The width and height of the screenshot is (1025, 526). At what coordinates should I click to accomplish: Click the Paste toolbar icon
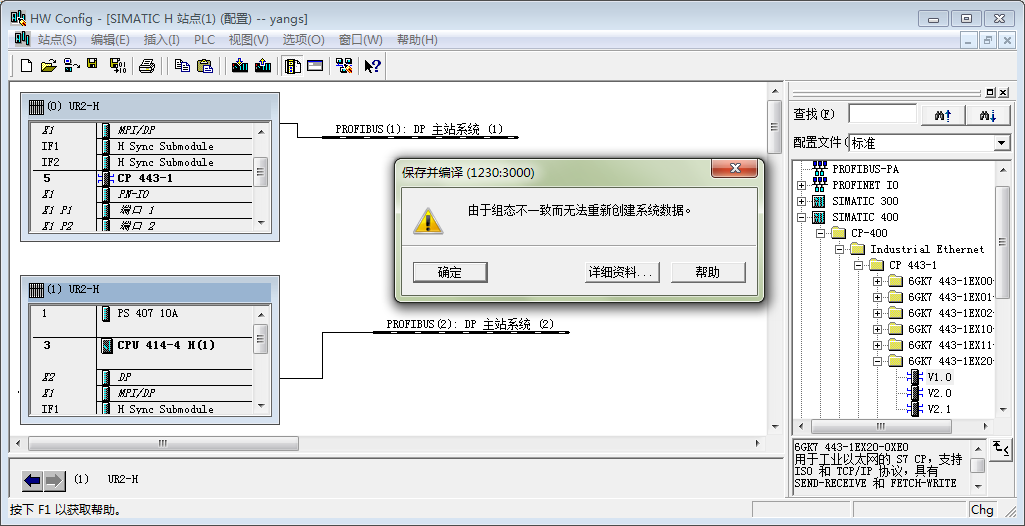(x=205, y=65)
